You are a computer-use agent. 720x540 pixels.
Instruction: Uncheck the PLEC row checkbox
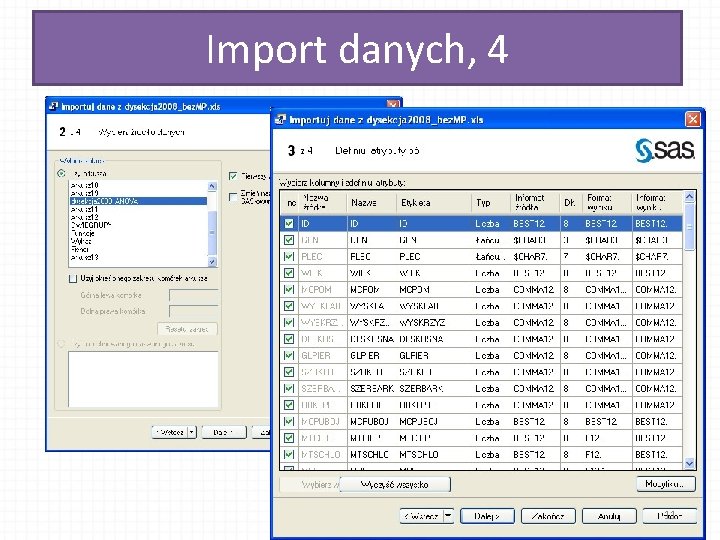(x=289, y=257)
